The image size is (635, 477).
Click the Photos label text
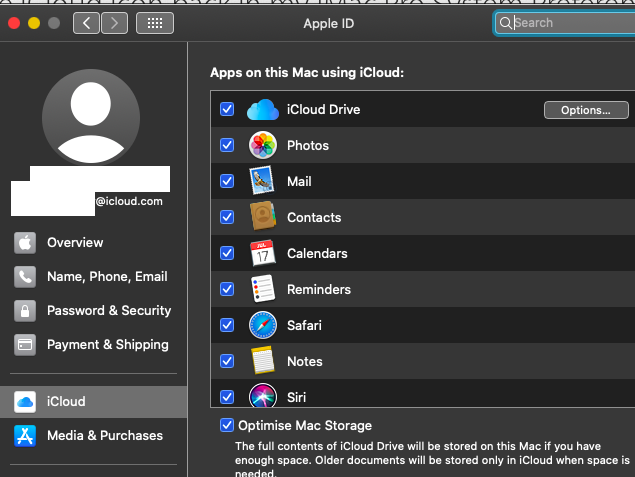coord(308,145)
